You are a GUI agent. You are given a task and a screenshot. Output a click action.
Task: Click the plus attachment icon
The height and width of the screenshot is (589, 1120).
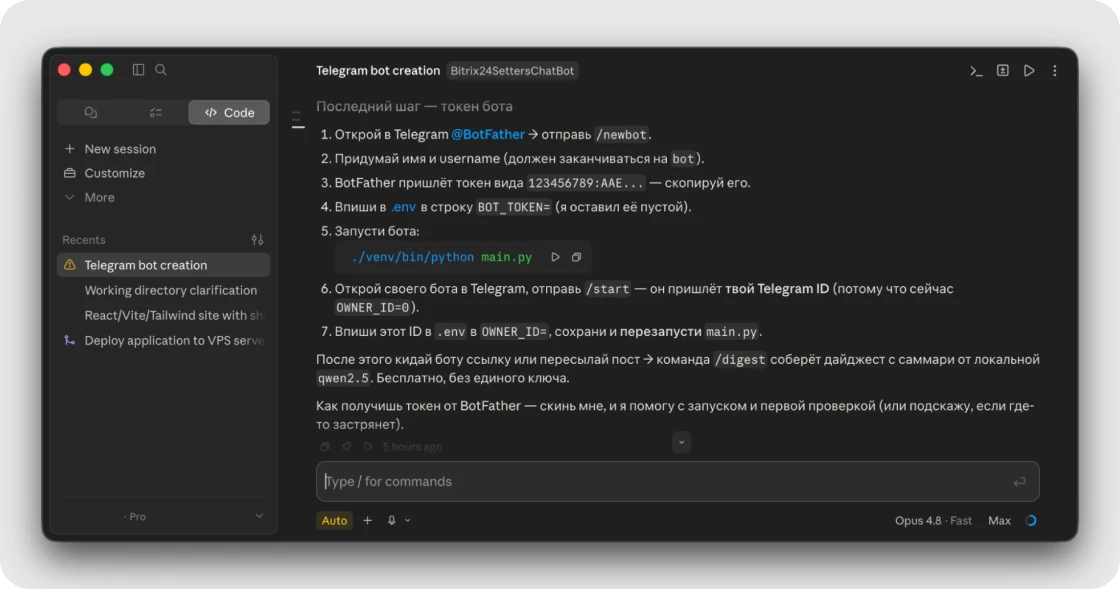click(367, 520)
